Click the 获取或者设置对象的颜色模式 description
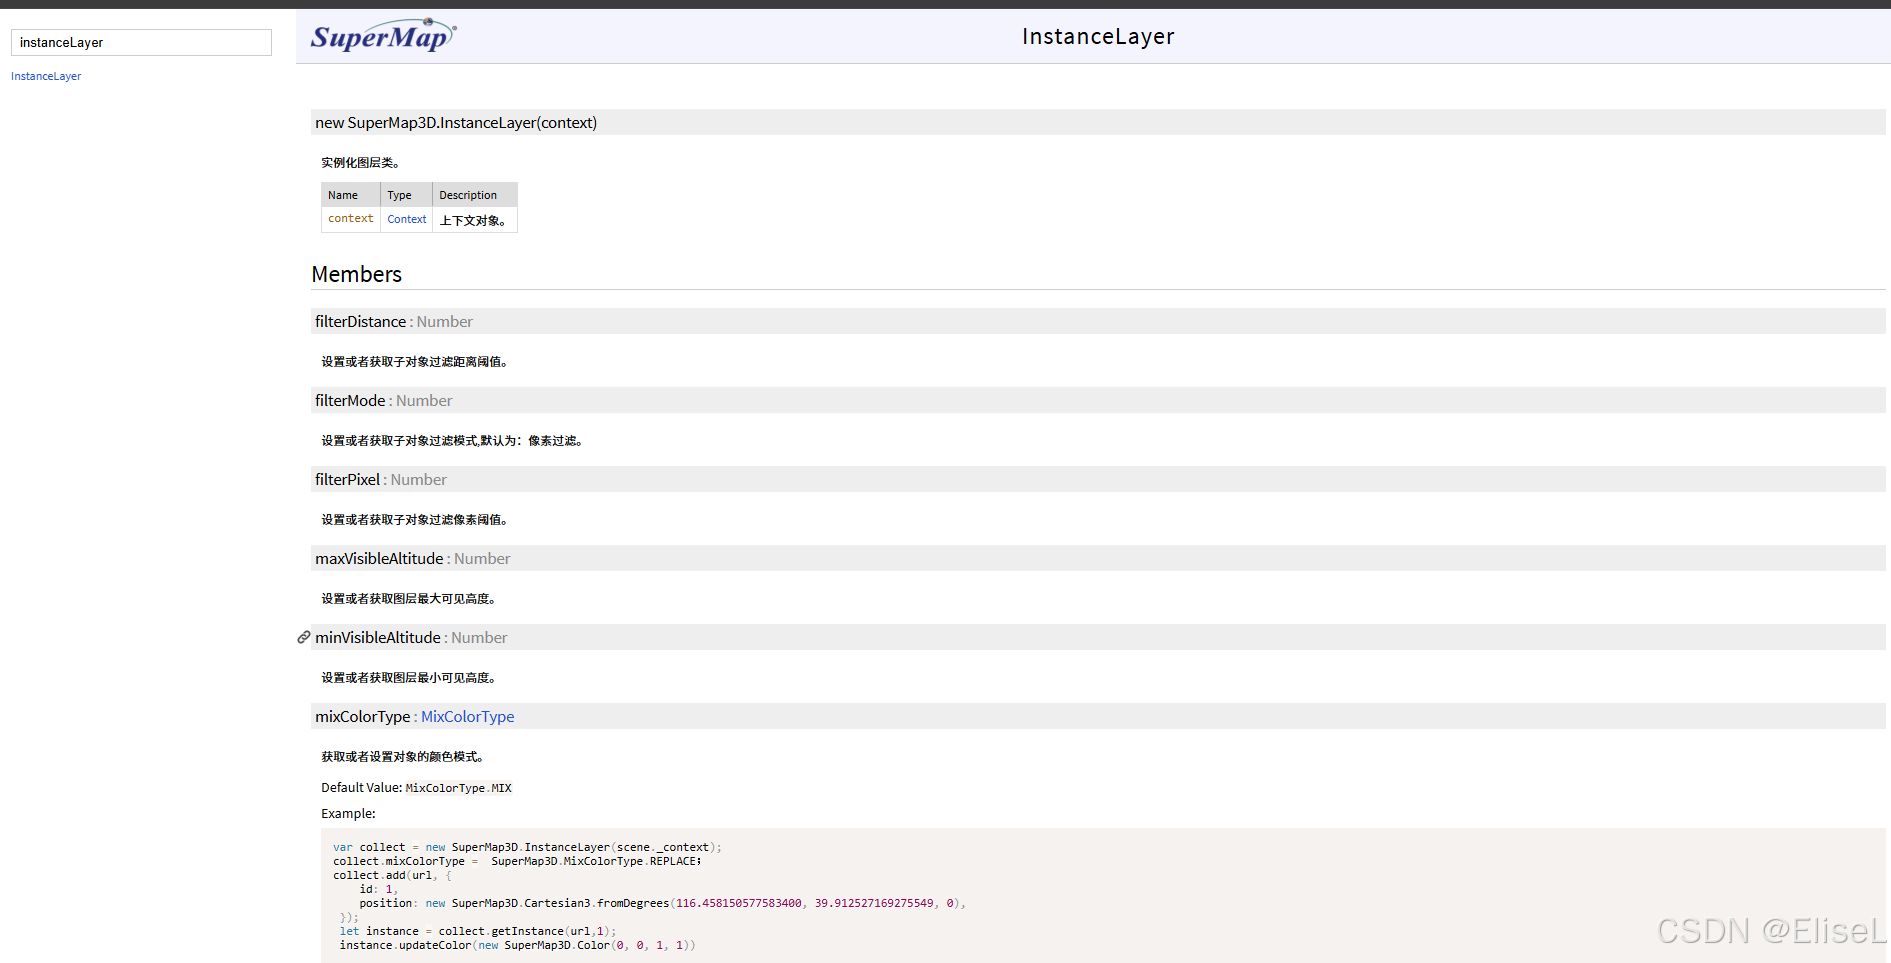1891x963 pixels. (403, 756)
